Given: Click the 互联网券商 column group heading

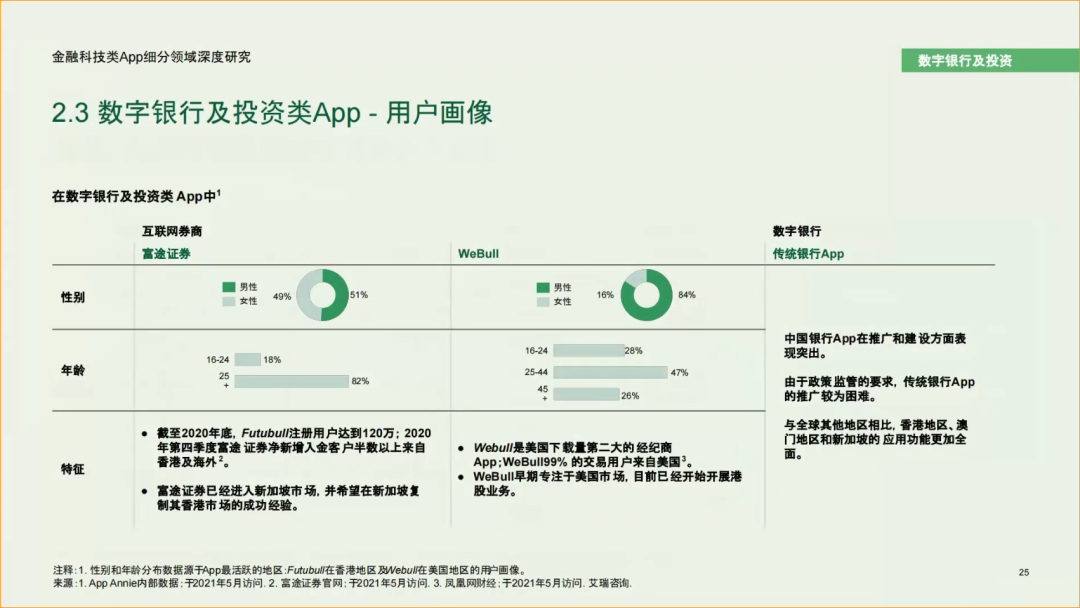Looking at the screenshot, I should (172, 231).
